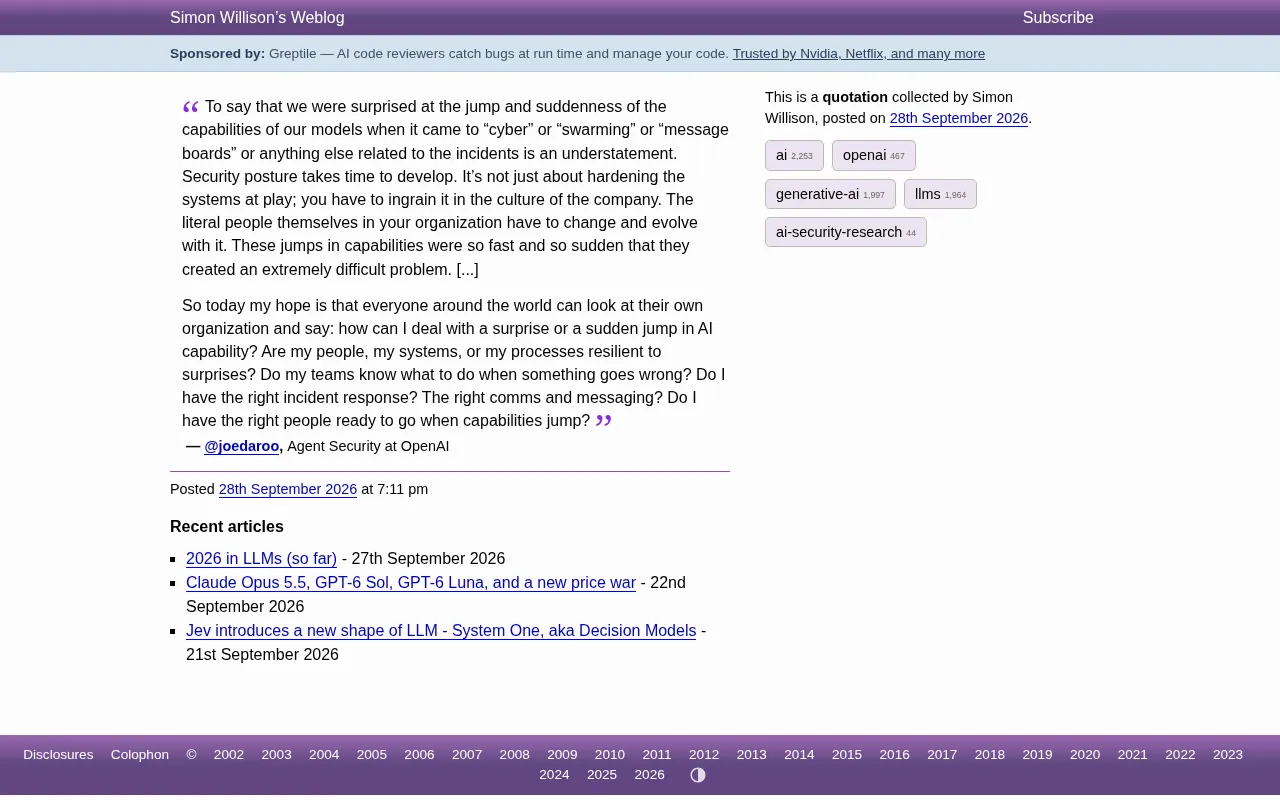Go to the 2016 archive
The image size is (1280, 800).
coord(895,755)
